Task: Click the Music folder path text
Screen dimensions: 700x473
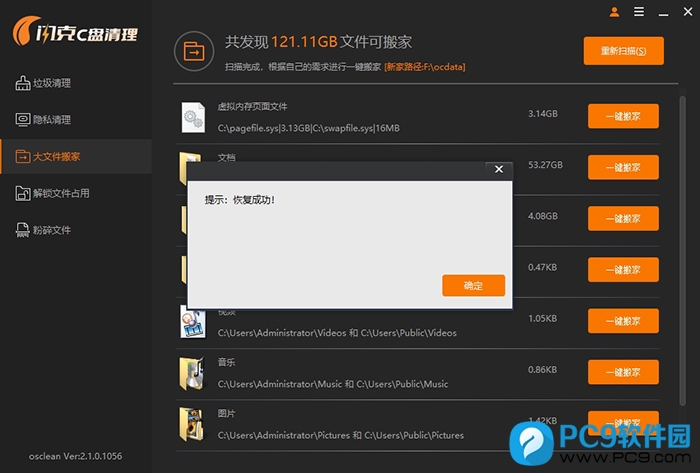Action: click(x=333, y=384)
